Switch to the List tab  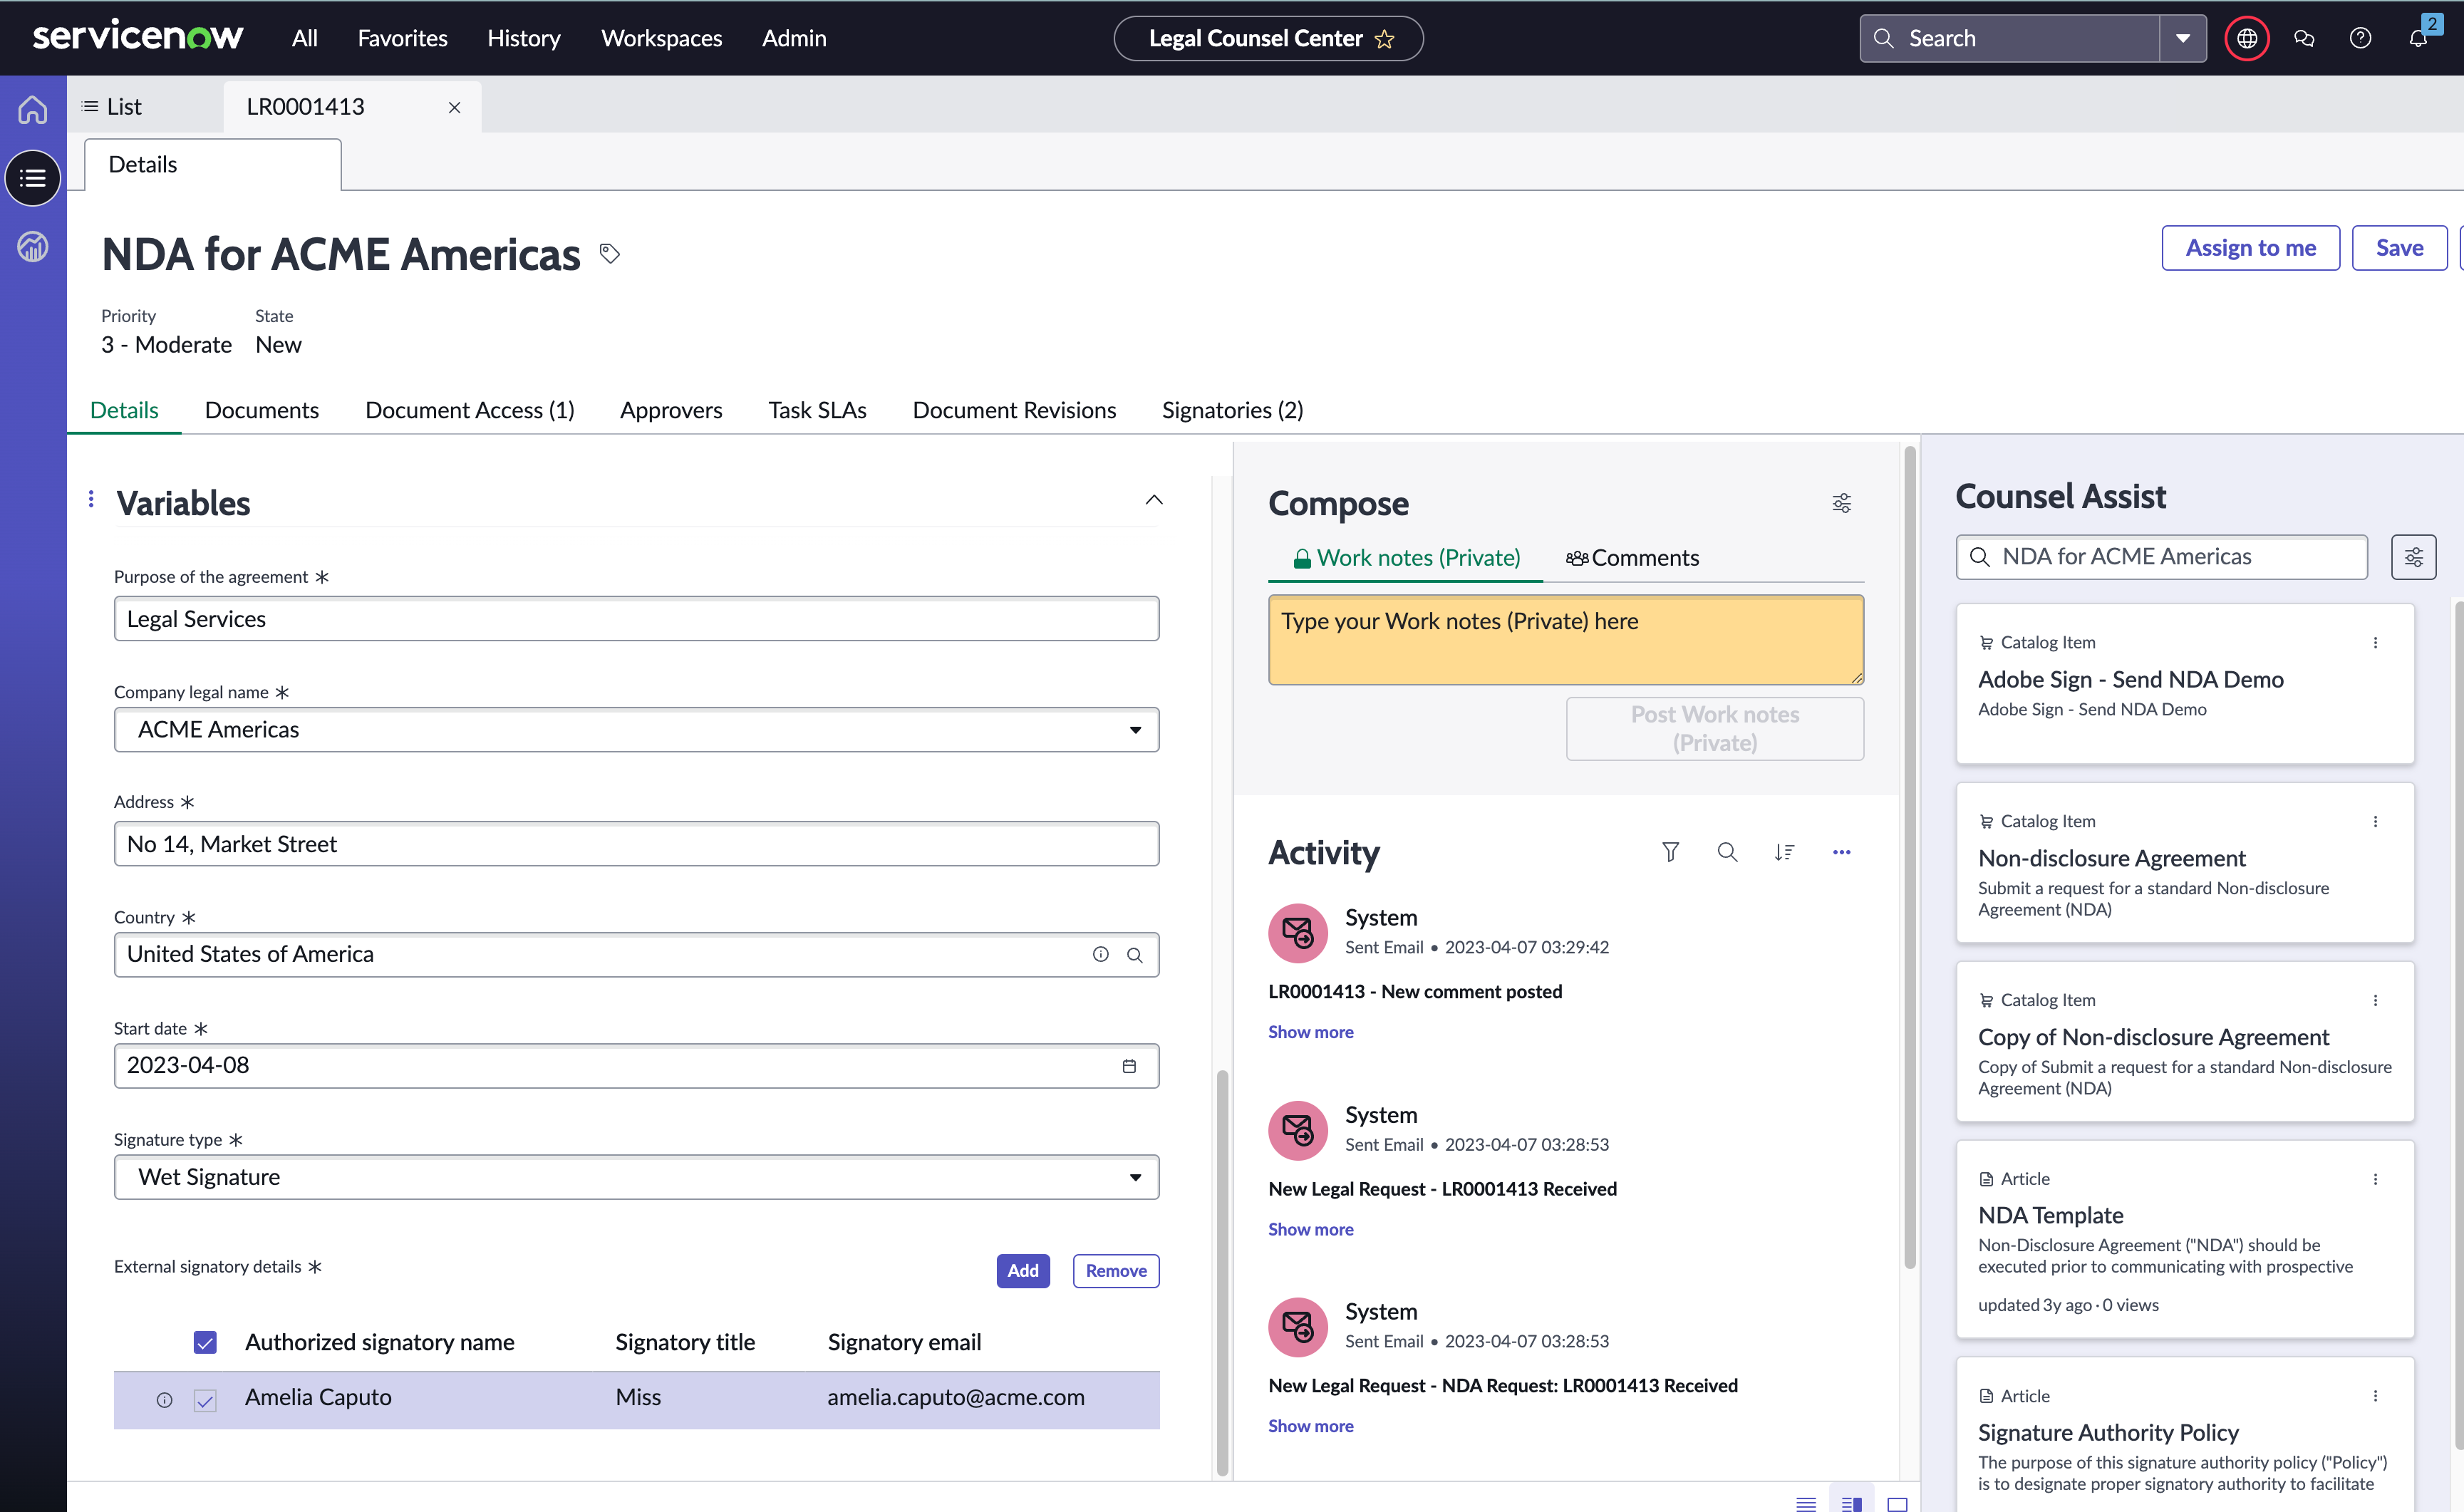click(112, 107)
